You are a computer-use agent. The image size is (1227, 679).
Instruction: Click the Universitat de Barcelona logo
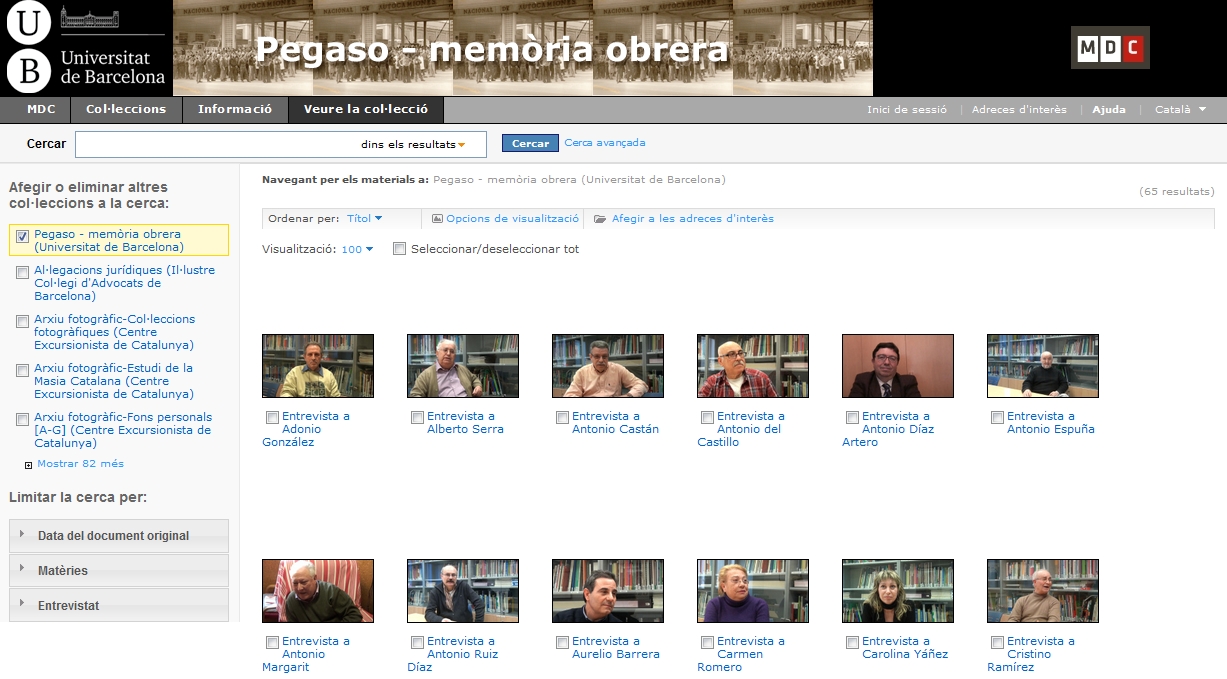[x=86, y=48]
